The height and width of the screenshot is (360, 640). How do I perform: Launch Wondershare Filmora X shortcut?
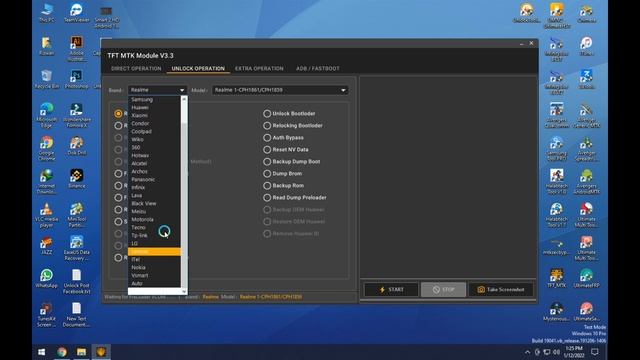76,115
